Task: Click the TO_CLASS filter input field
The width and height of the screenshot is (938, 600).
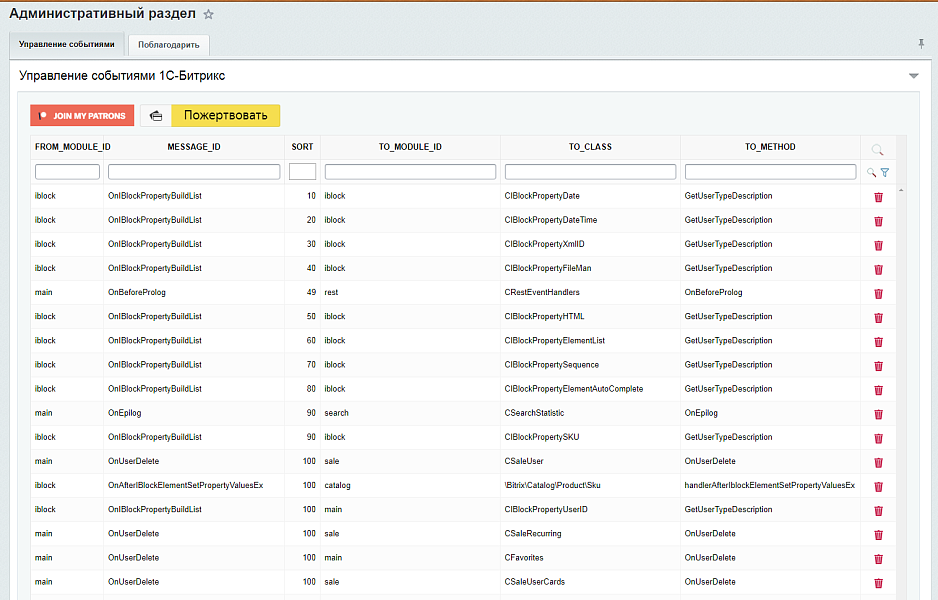Action: tap(590, 172)
